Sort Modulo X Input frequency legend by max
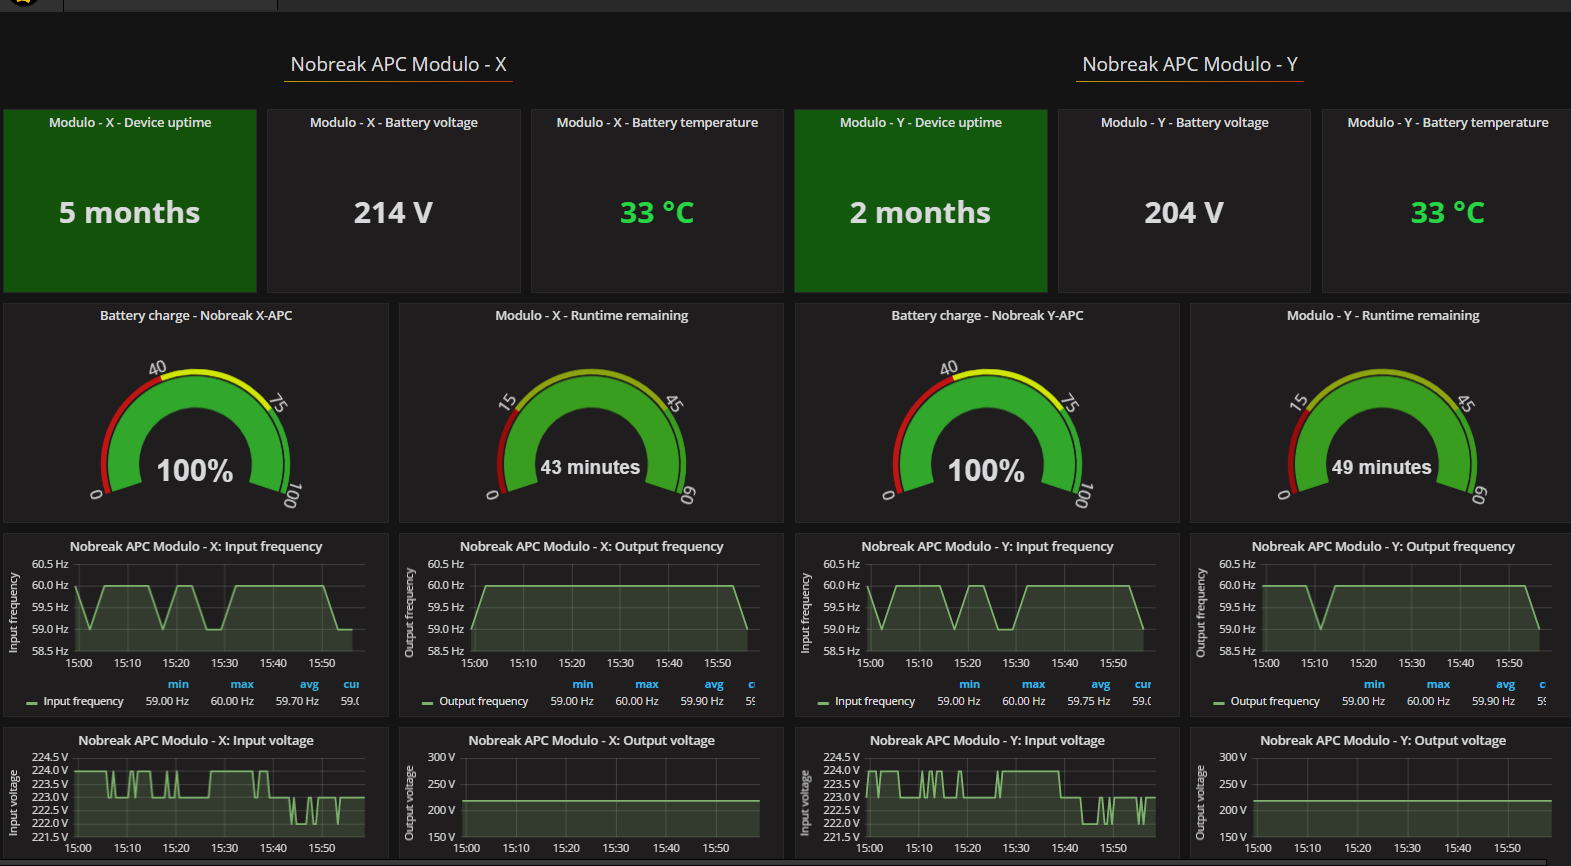Image resolution: width=1571 pixels, height=866 pixels. coord(242,684)
